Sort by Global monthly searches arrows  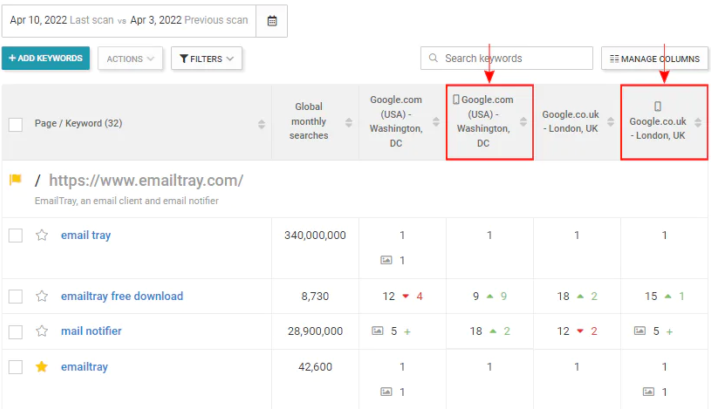[x=349, y=123]
